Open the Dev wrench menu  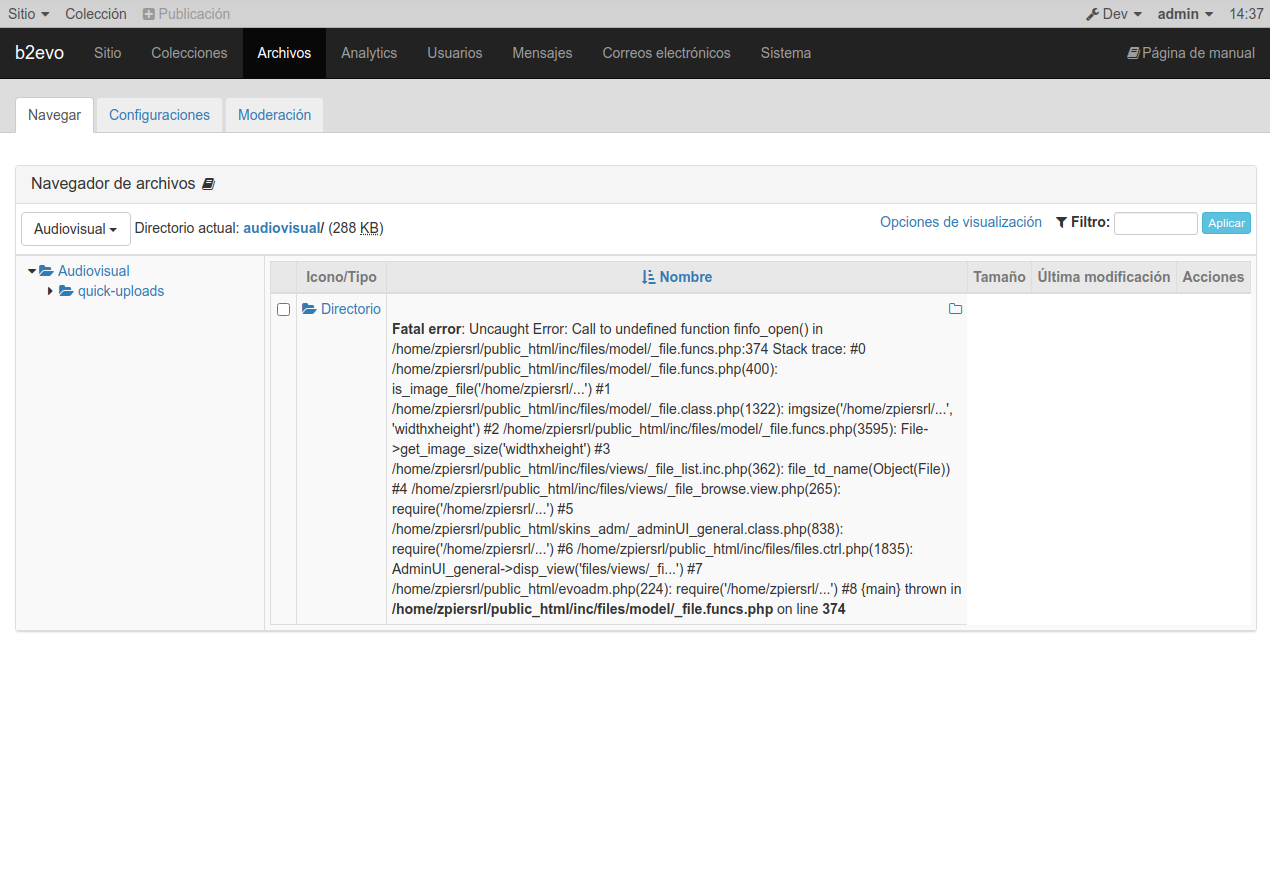click(x=1114, y=14)
